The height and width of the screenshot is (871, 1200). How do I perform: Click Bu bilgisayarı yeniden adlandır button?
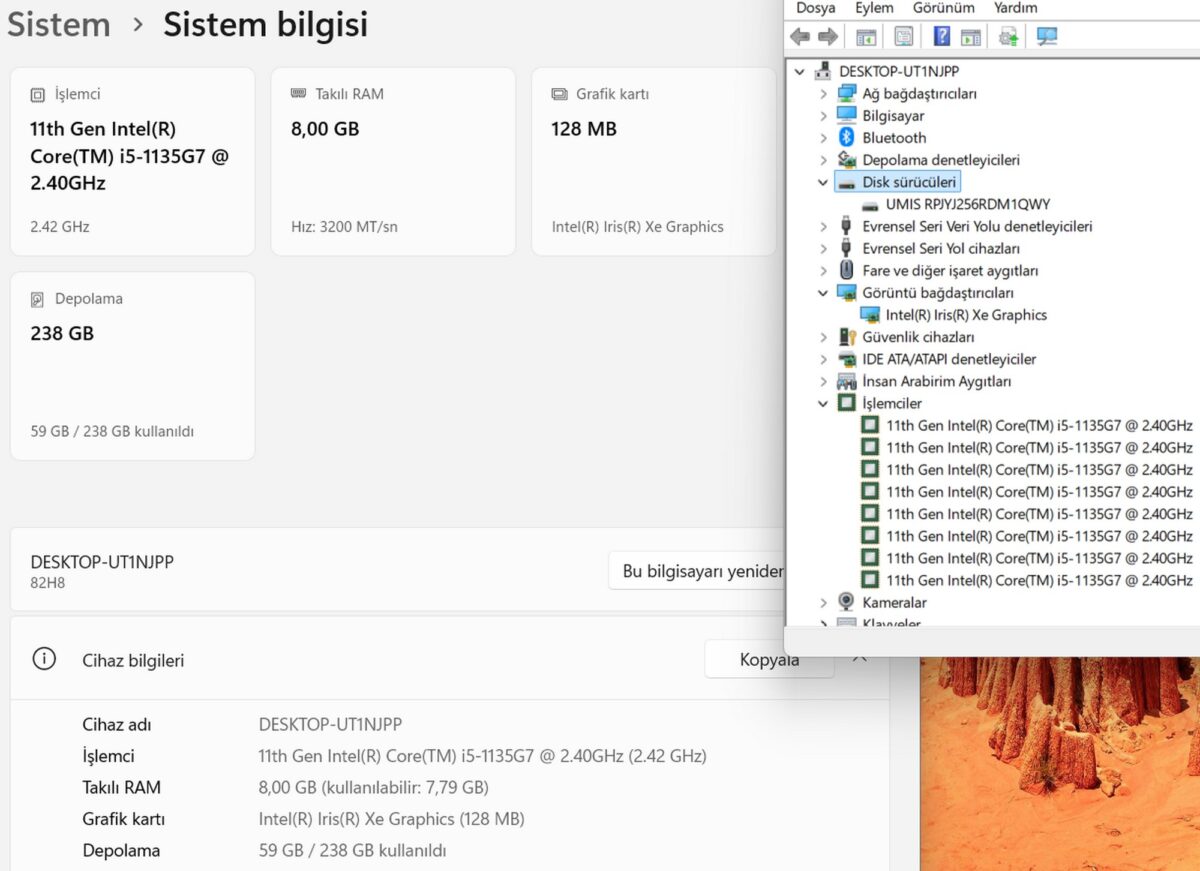click(697, 571)
